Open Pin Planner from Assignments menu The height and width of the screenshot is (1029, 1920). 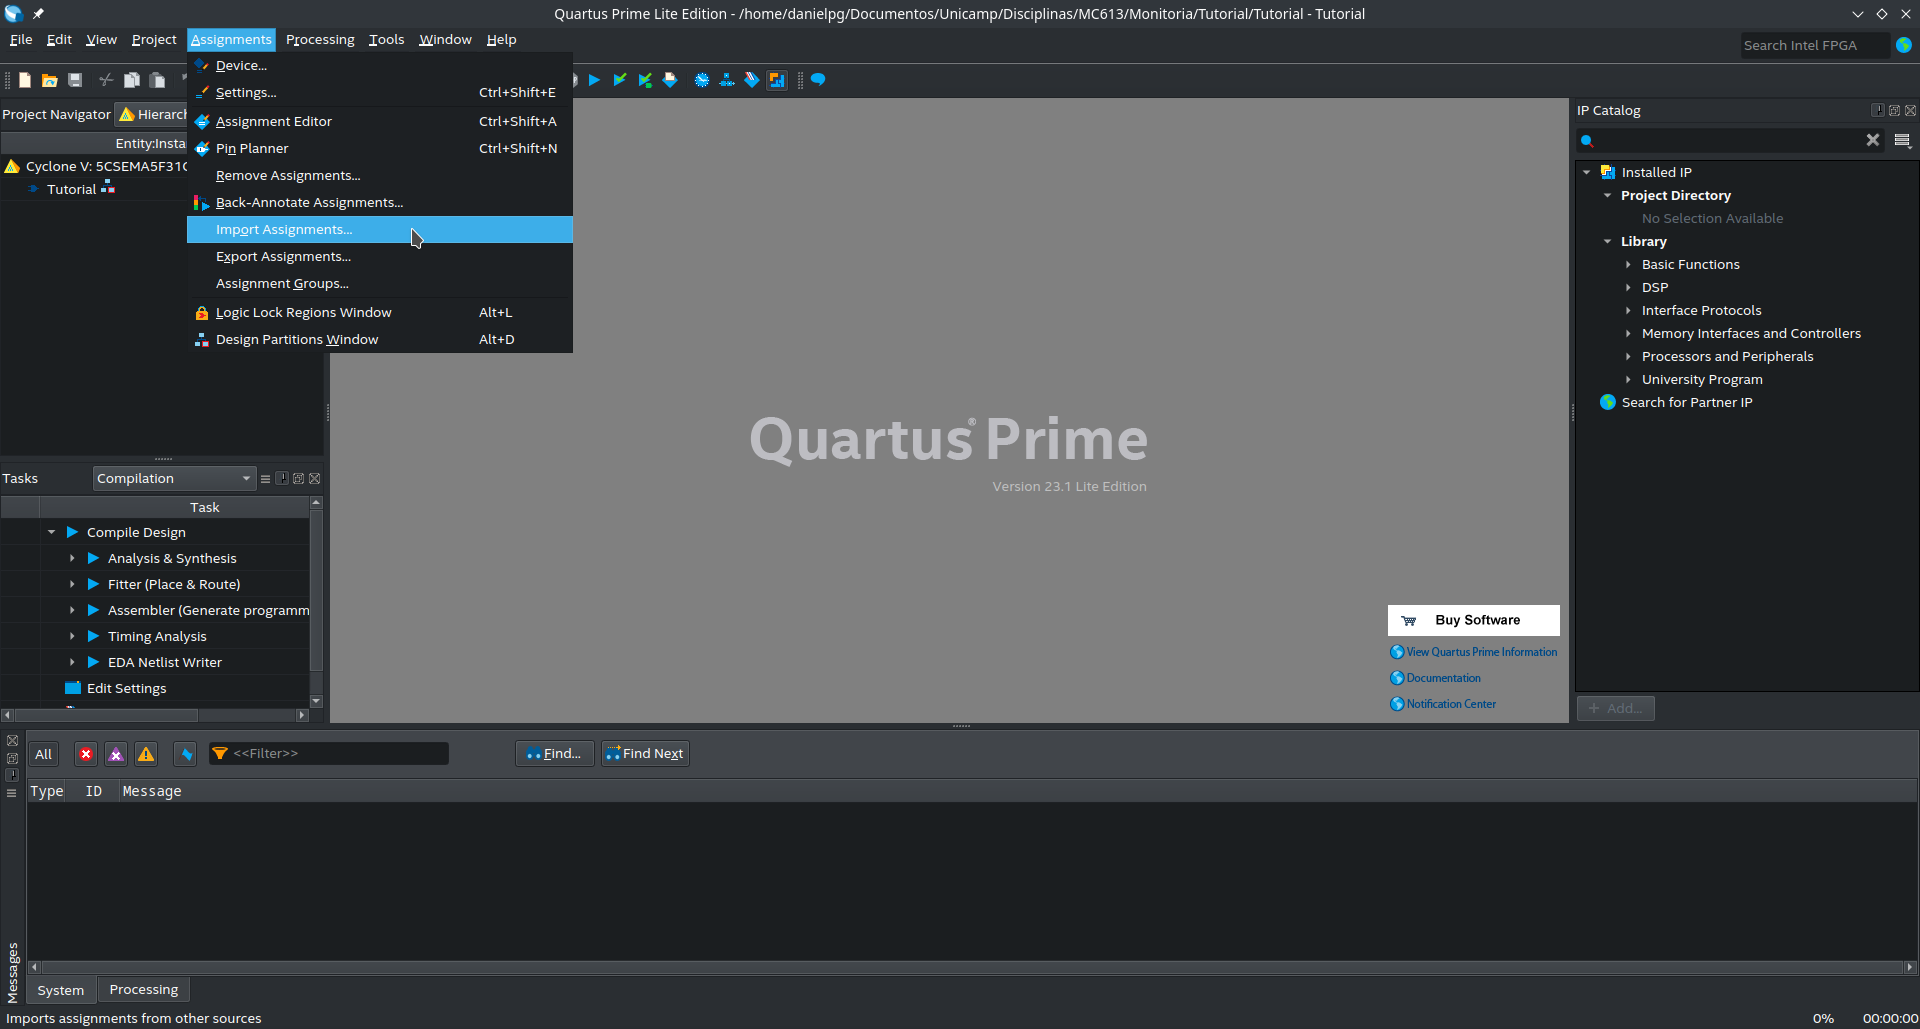click(380, 149)
